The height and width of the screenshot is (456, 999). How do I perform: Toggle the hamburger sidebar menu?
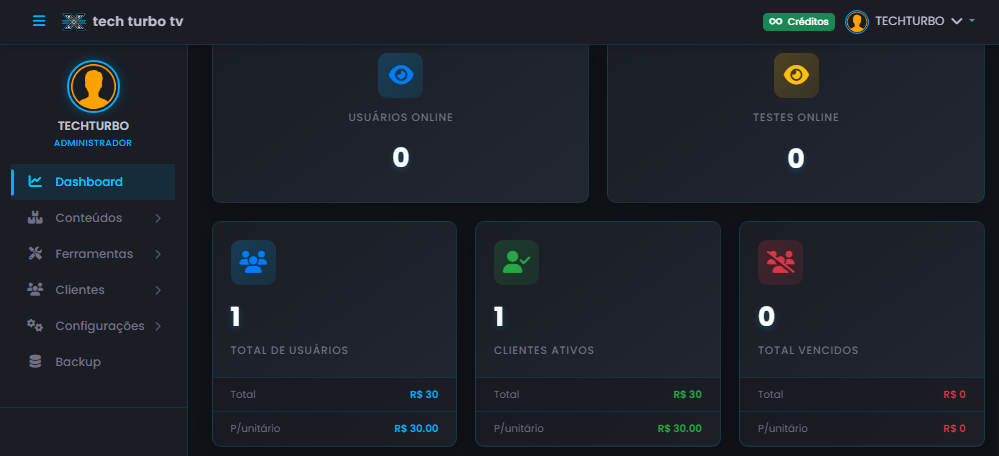pyautogui.click(x=40, y=21)
